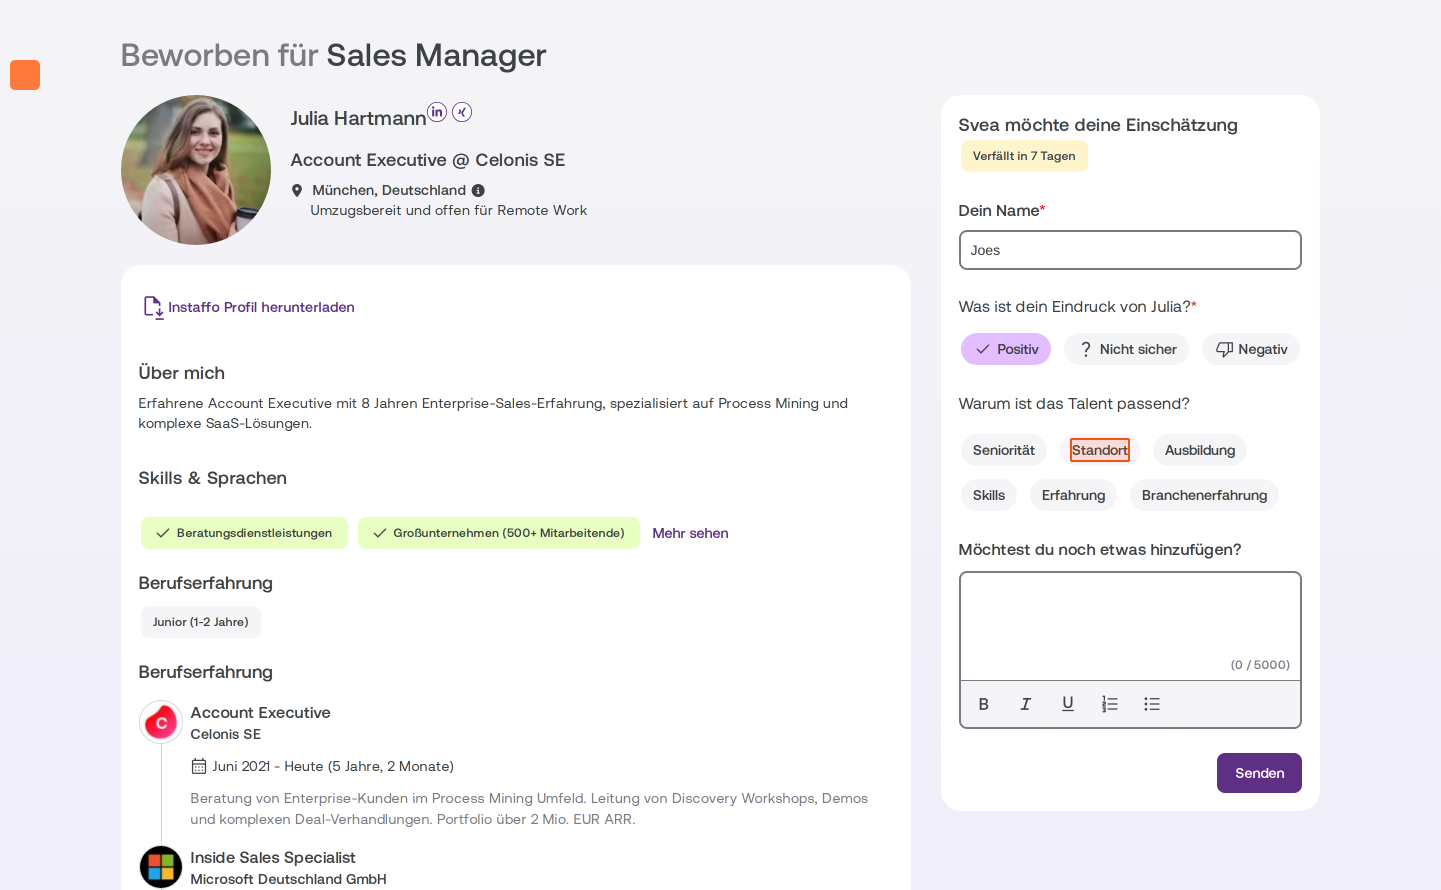Toggle the Seniorität reason chip
Screen dimensions: 1441x890
click(1004, 450)
